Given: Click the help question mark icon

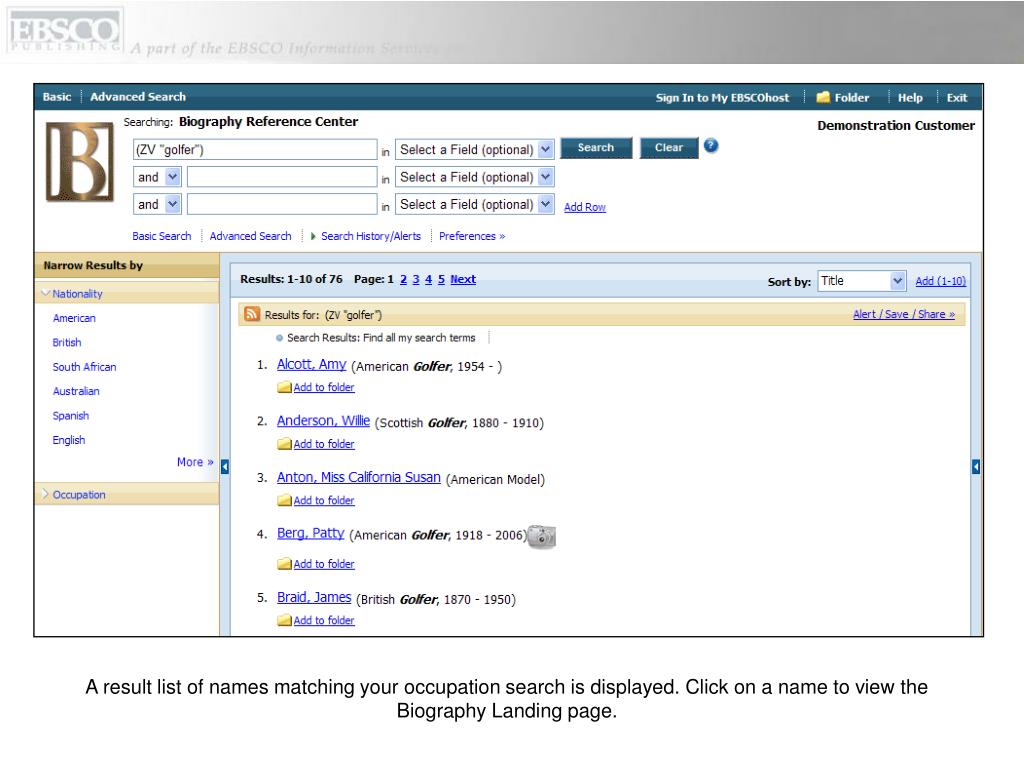Looking at the screenshot, I should coord(711,146).
